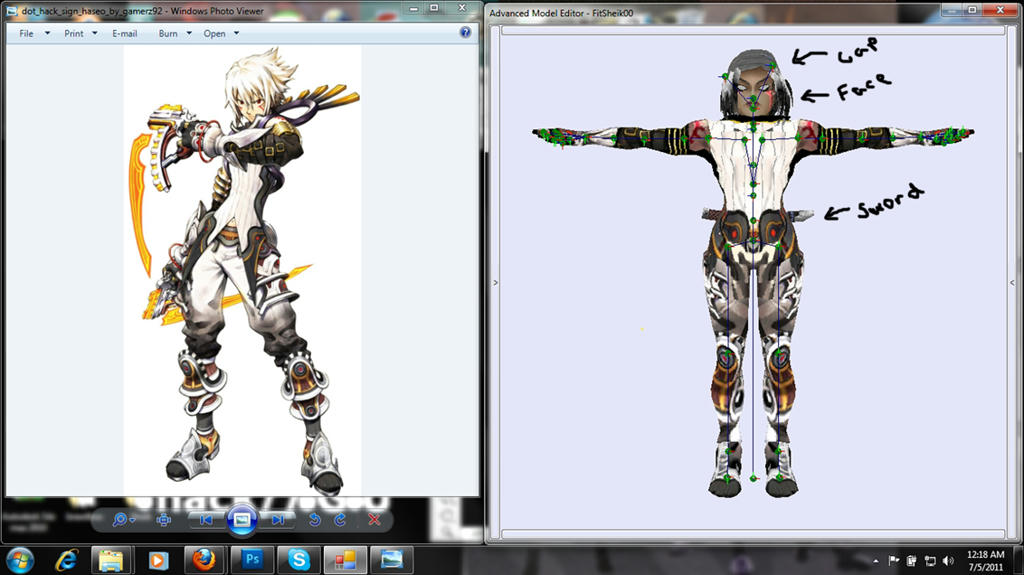Open the Burn dropdown menu
The width and height of the screenshot is (1024, 575).
[174, 33]
